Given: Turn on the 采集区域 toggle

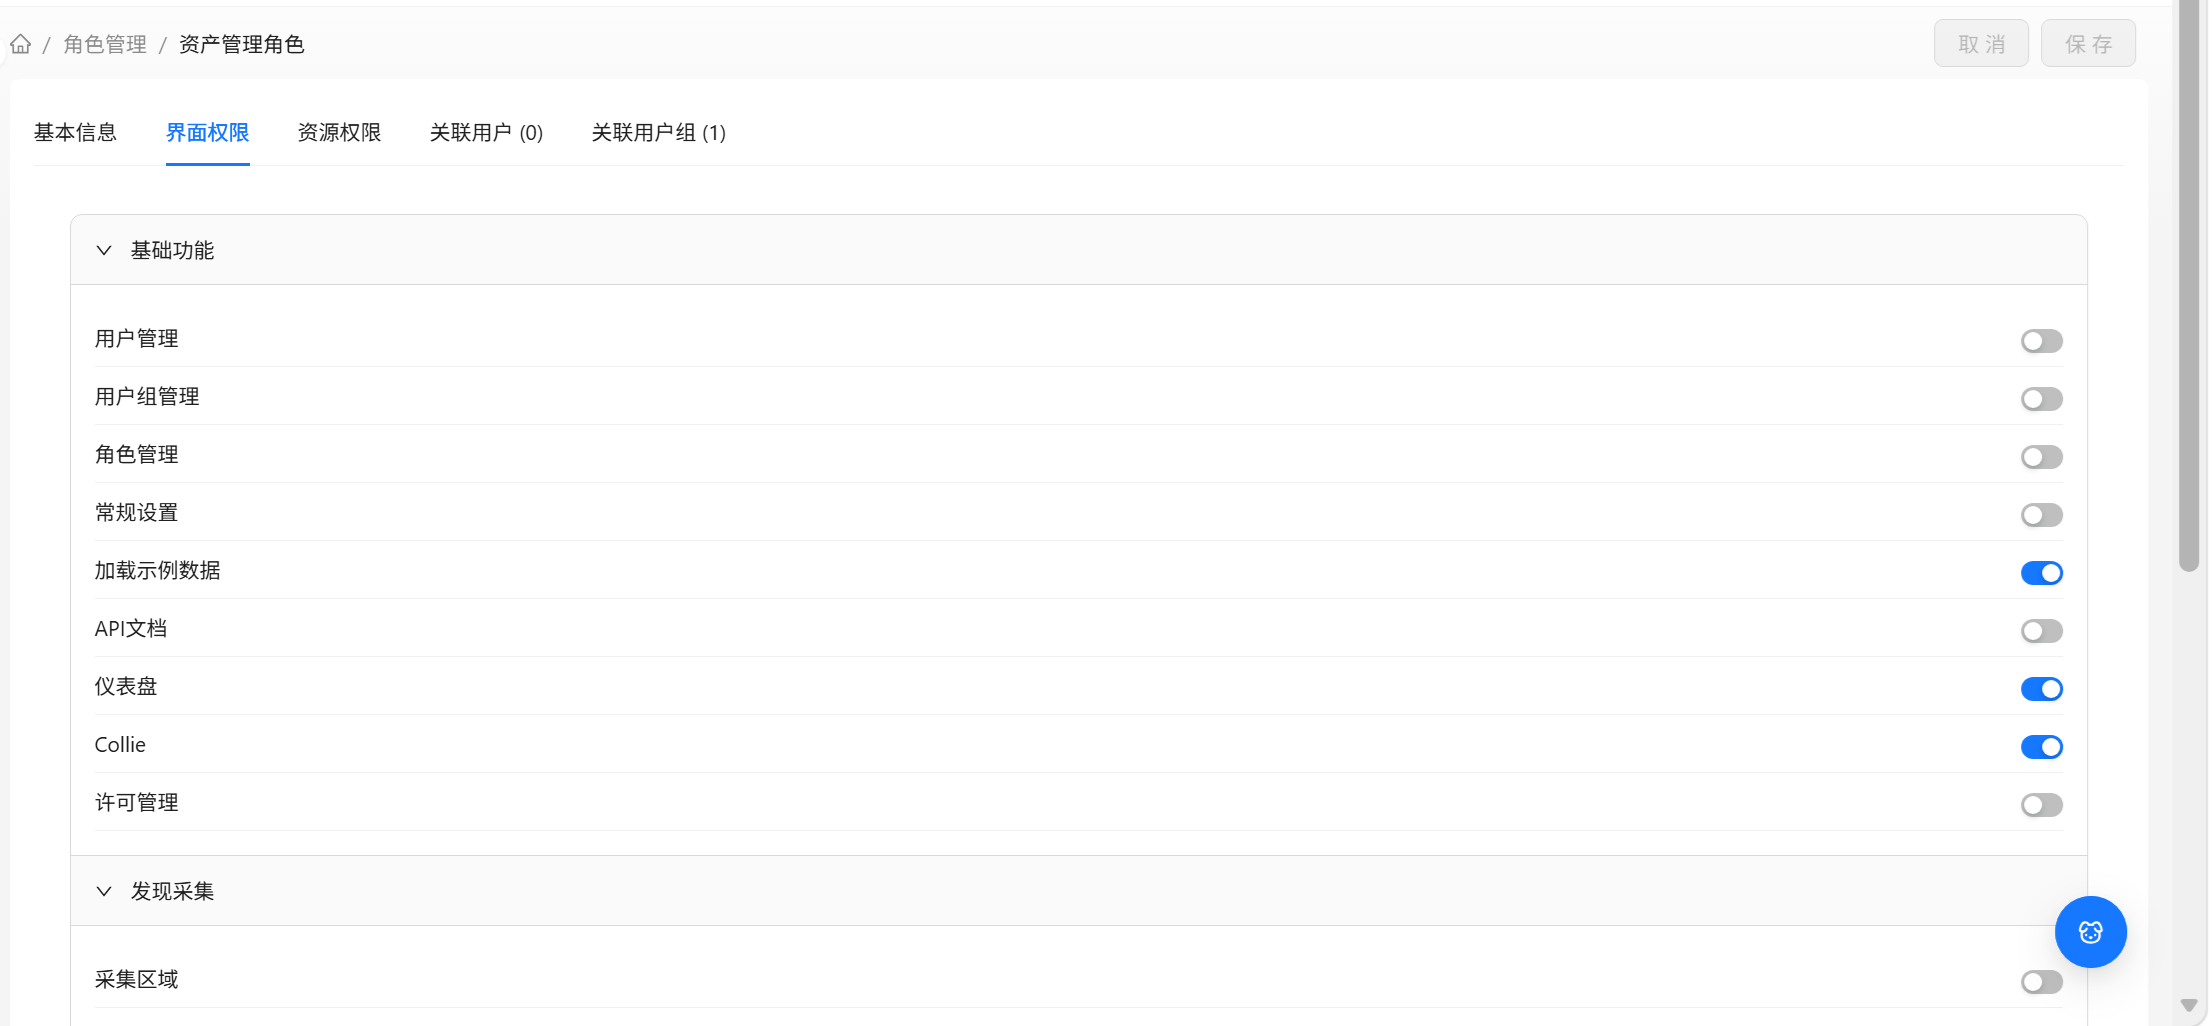Looking at the screenshot, I should click(x=2041, y=982).
